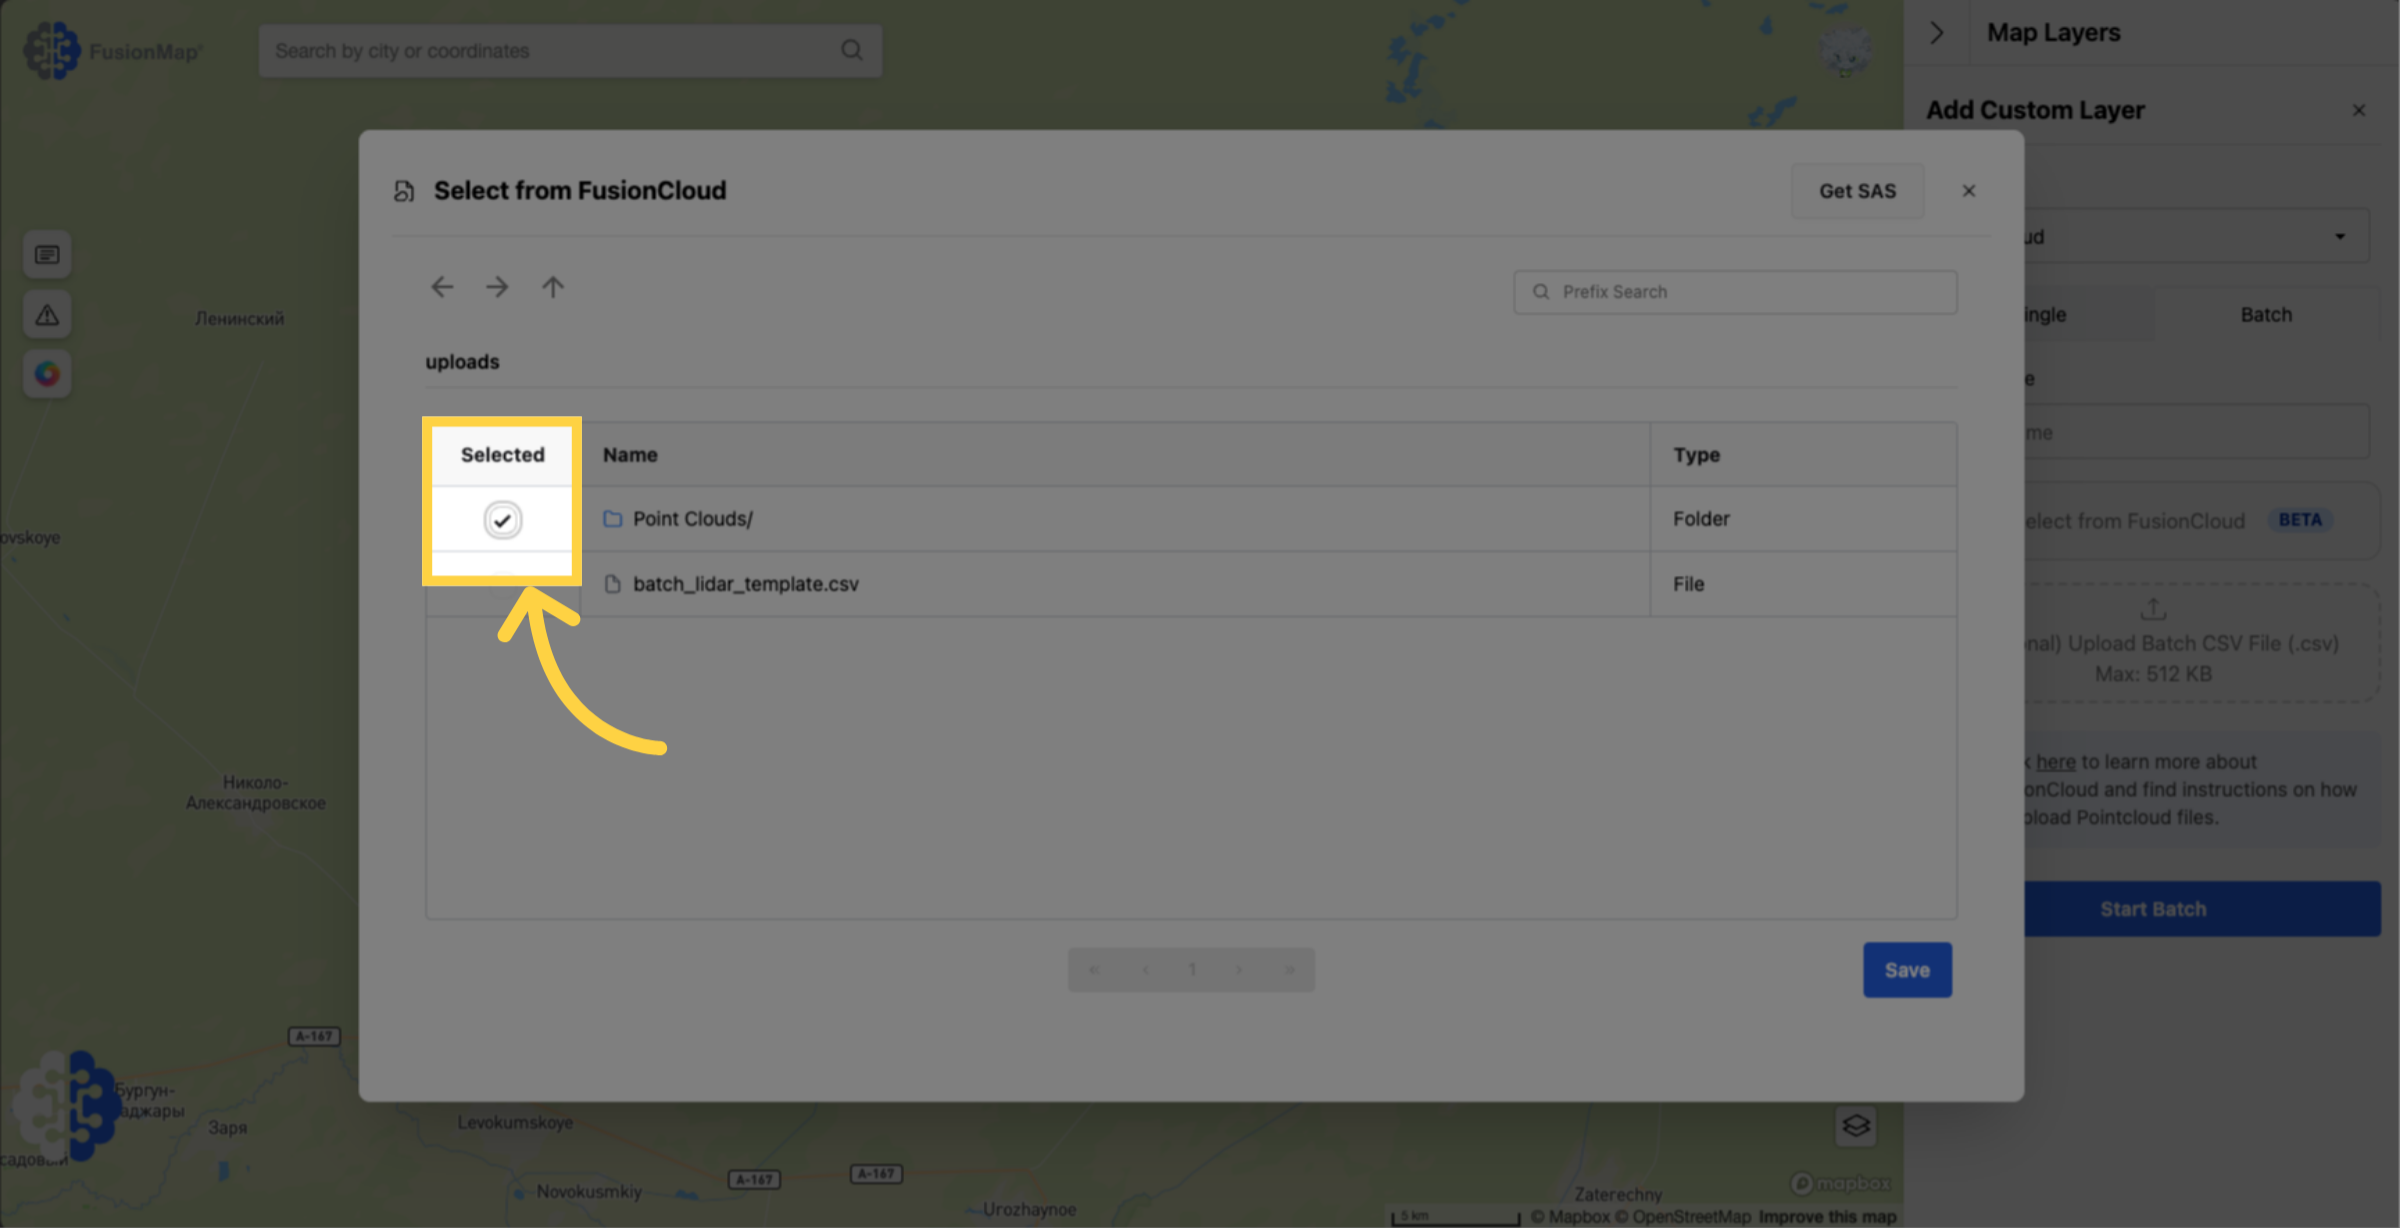Go to next page in pagination
The image size is (2400, 1228).
coord(1238,970)
